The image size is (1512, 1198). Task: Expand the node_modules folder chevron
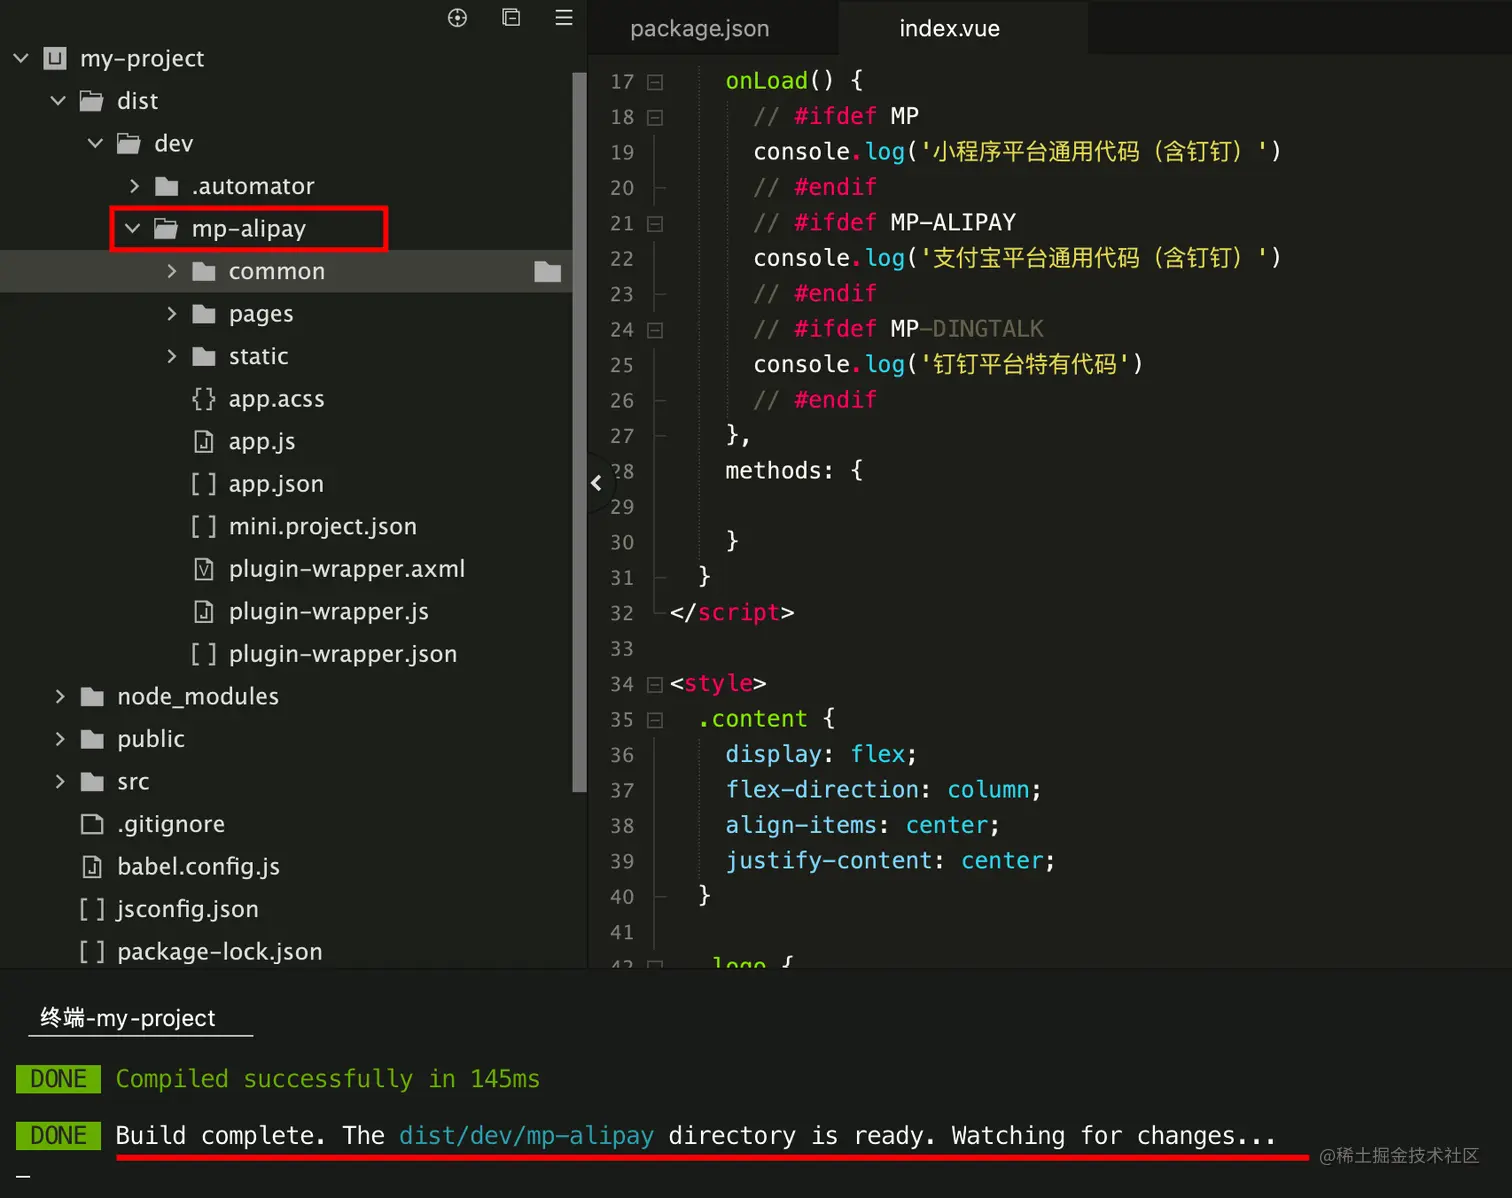click(59, 696)
